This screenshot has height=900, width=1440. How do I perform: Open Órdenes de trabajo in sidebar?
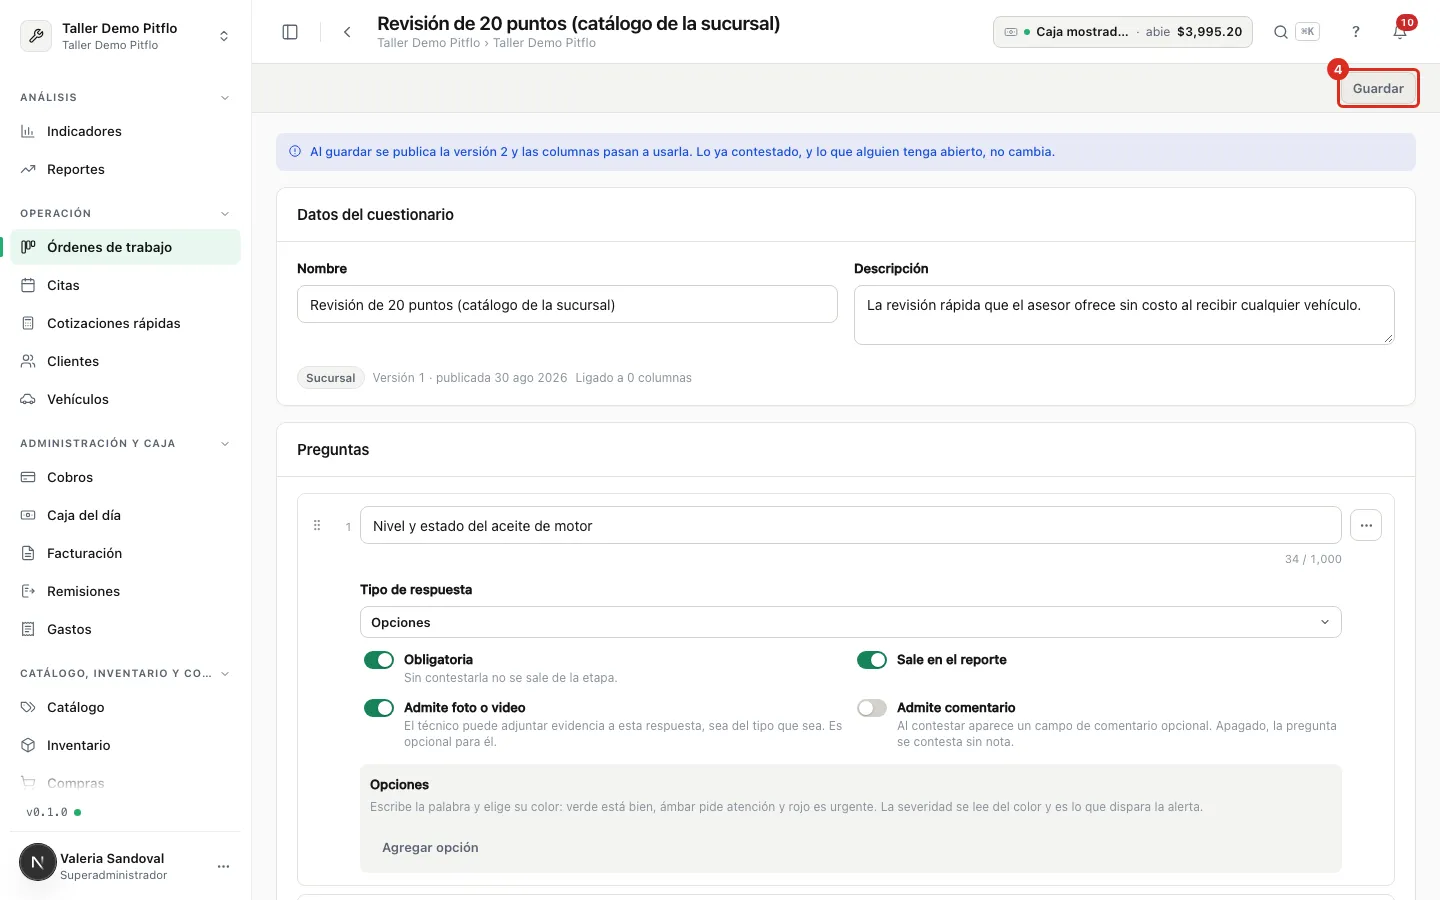(x=126, y=247)
